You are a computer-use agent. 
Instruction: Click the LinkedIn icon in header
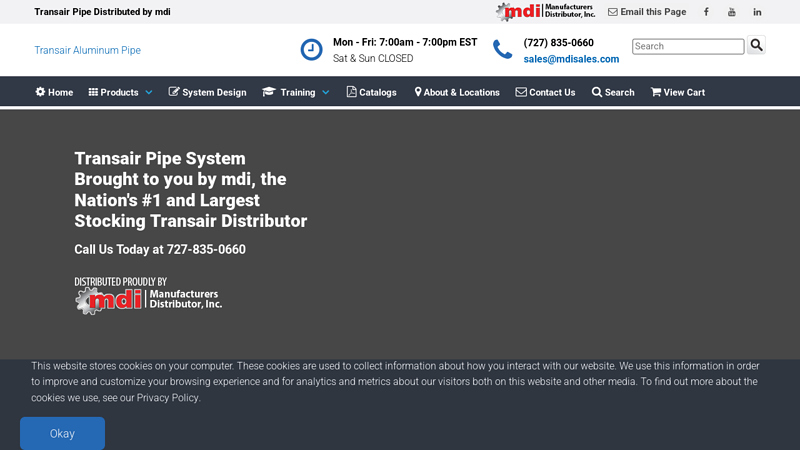[x=757, y=12]
